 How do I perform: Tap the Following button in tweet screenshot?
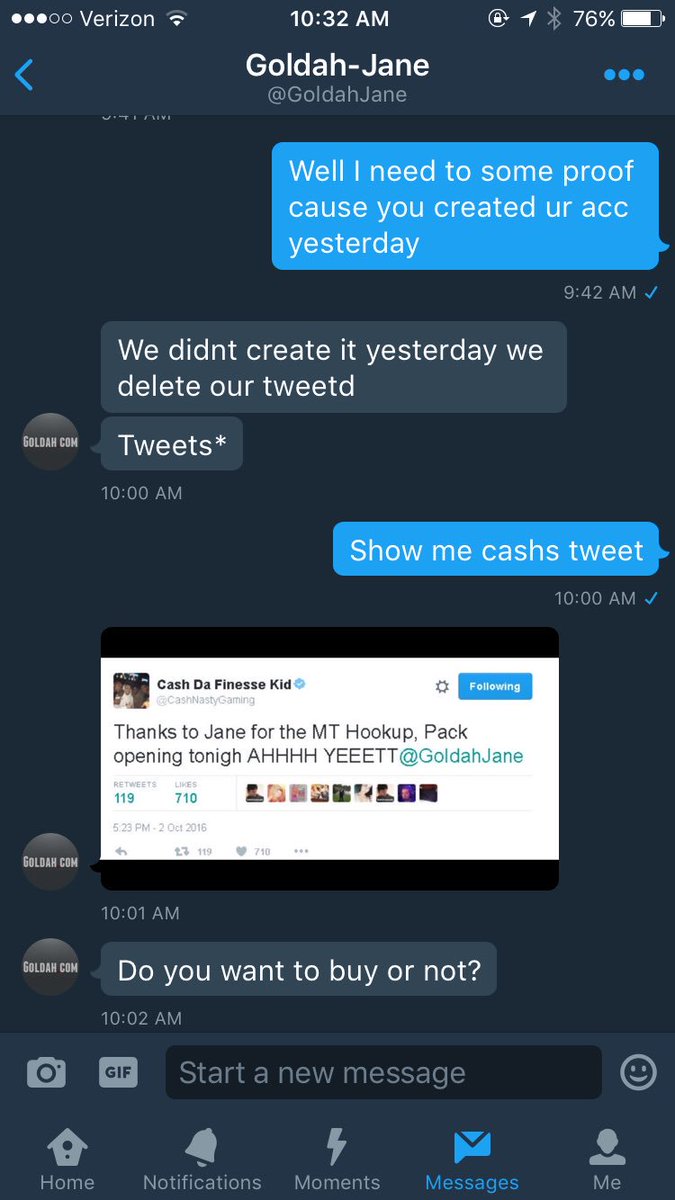495,686
